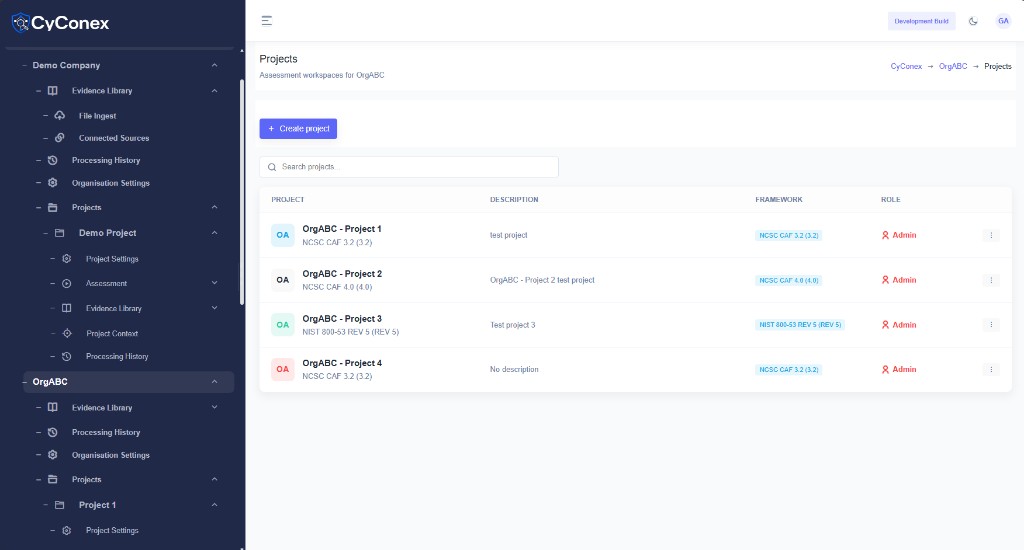Click the FRAMEWORK column header
The height and width of the screenshot is (550, 1024).
[778, 200]
